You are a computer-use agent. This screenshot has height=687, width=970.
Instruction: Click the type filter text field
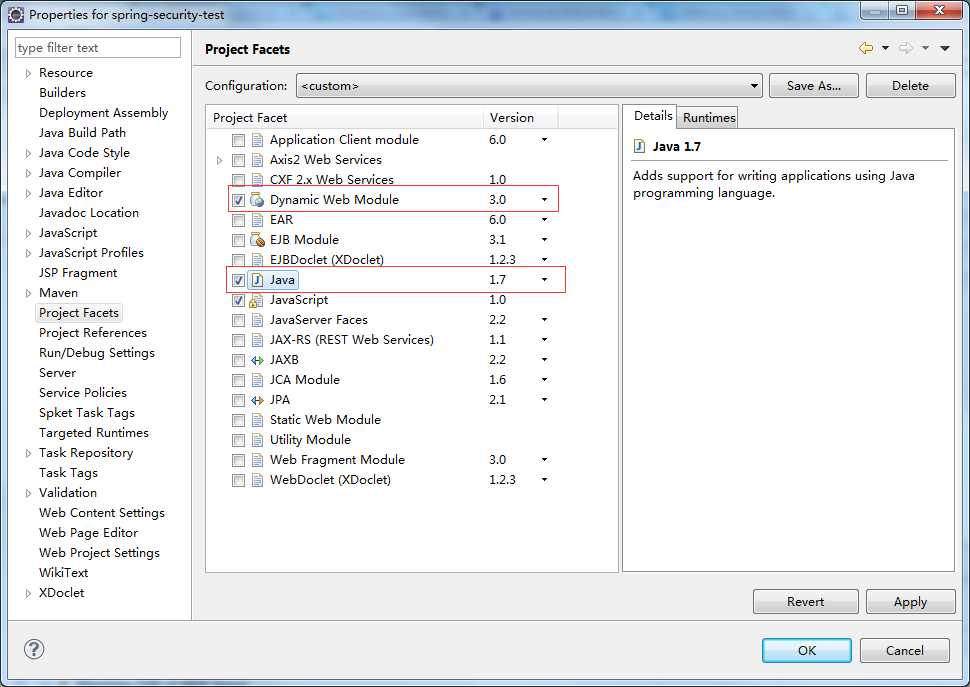click(98, 48)
